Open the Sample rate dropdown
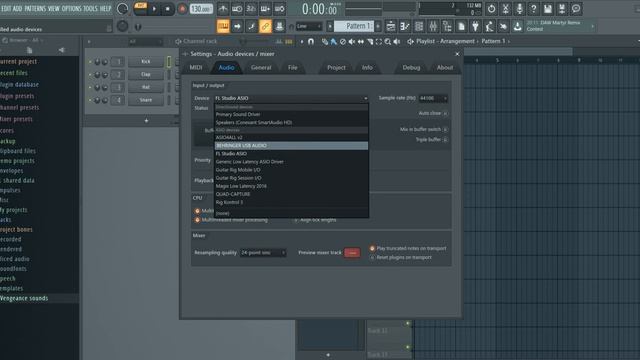 pyautogui.click(x=433, y=98)
